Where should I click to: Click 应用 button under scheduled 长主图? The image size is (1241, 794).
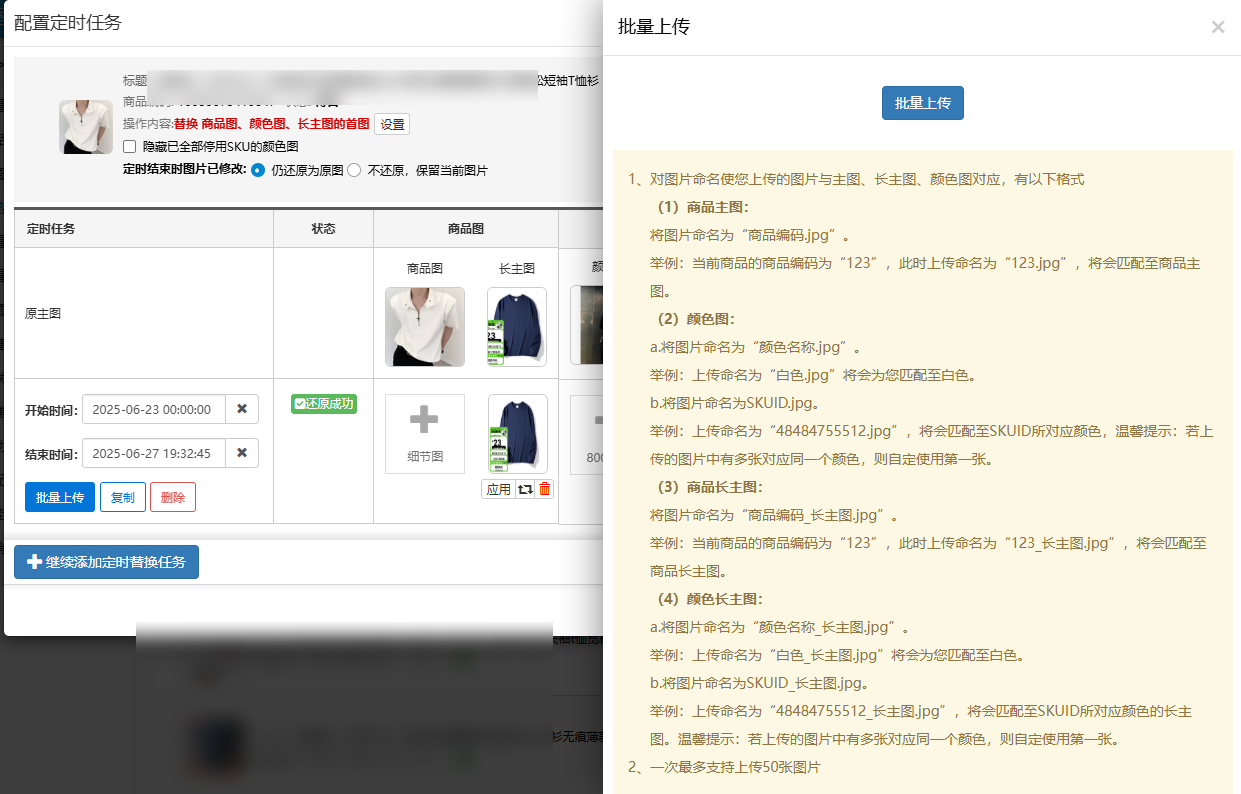[498, 489]
